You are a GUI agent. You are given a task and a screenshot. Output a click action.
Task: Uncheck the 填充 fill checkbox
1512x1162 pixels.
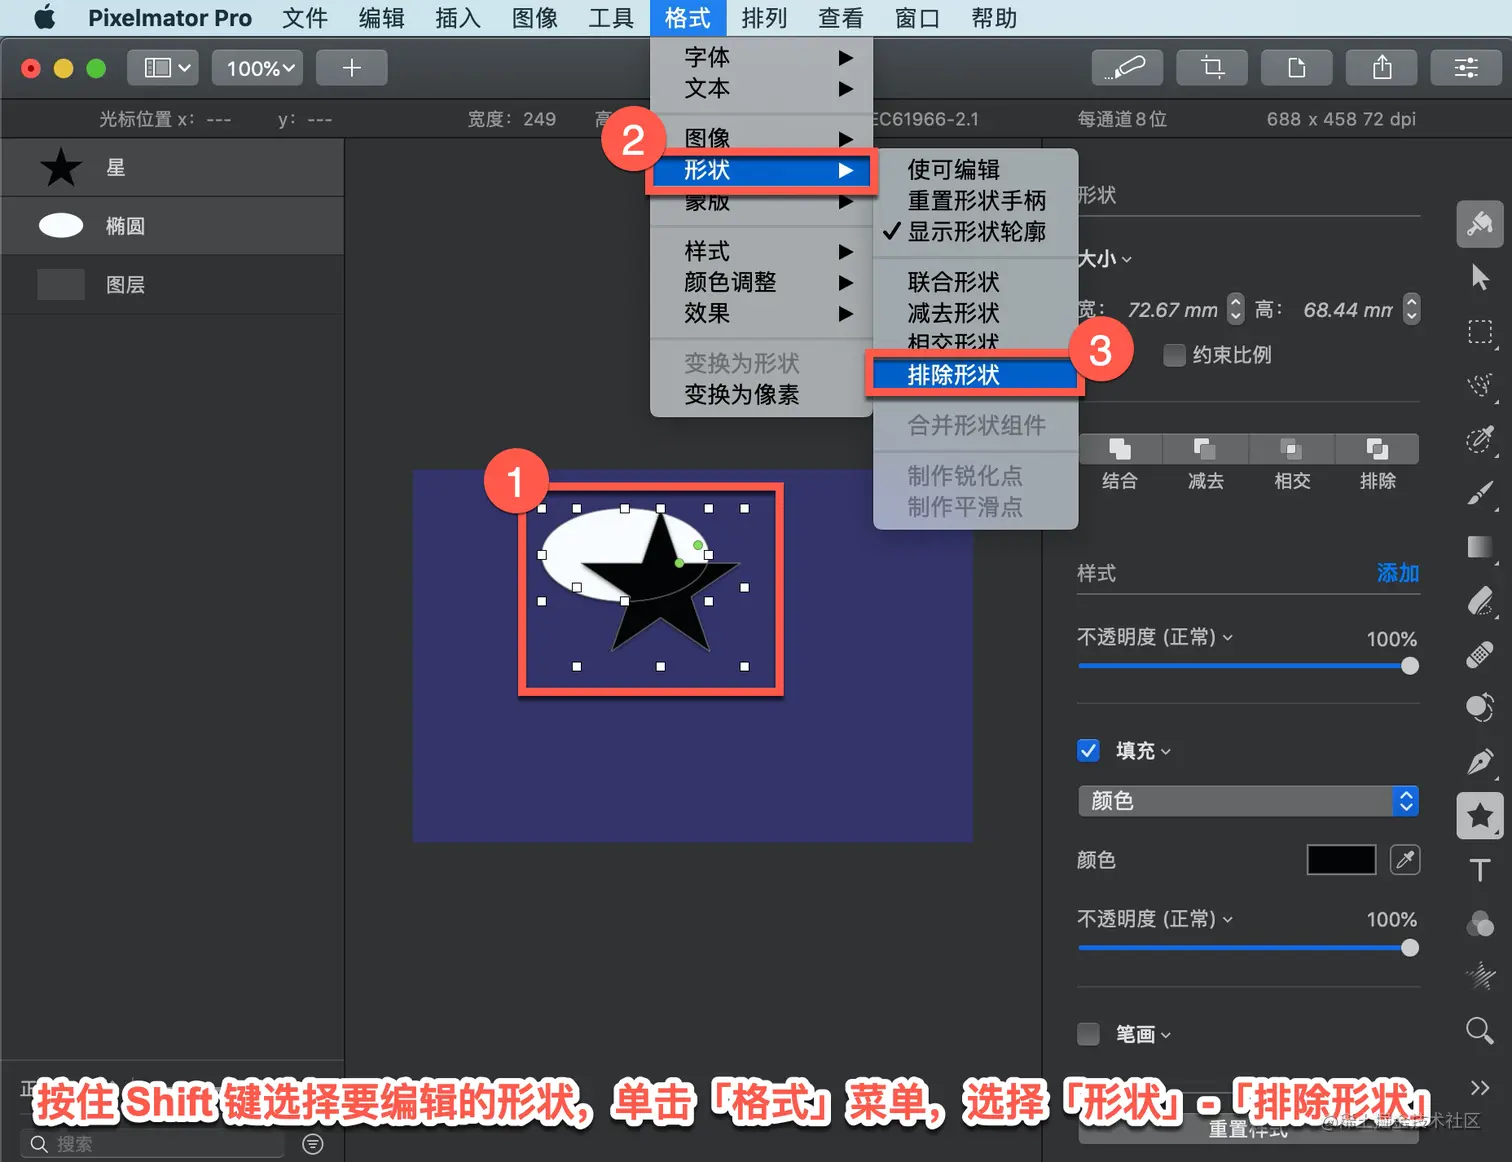1089,750
